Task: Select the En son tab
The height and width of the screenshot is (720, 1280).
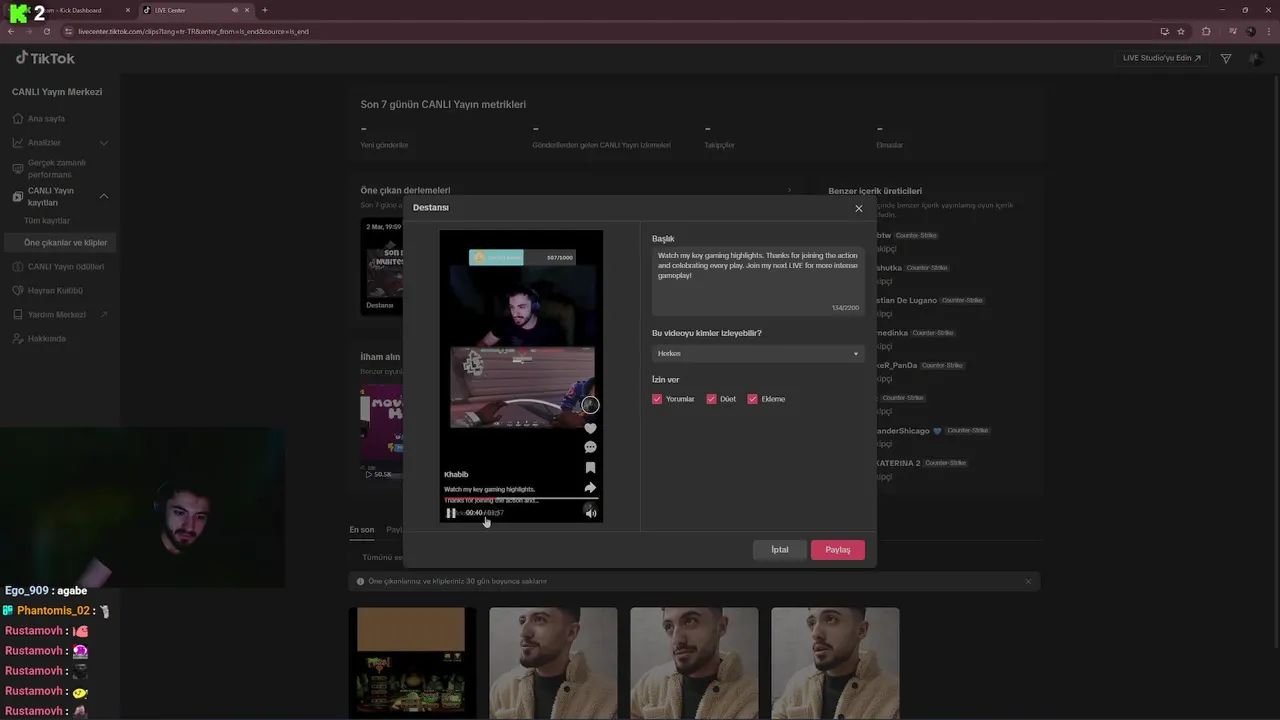Action: tap(361, 530)
